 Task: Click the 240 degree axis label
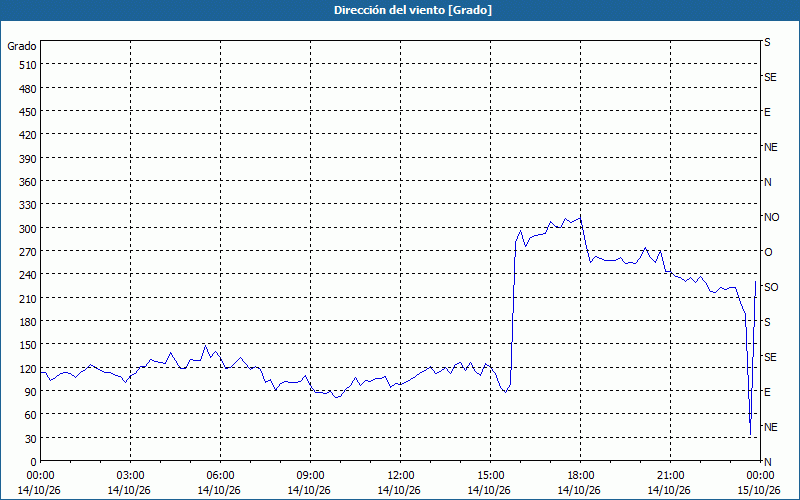28,275
